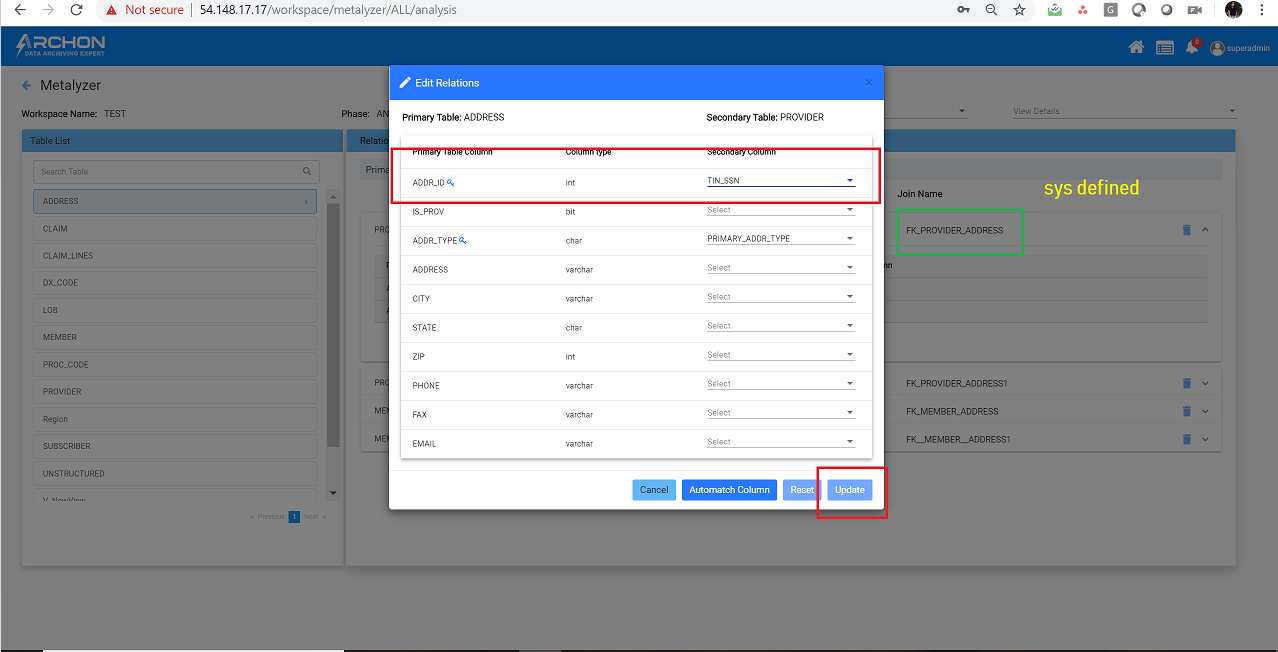The width and height of the screenshot is (1278, 652).
Task: Open the Asana extension icon
Action: point(1082,9)
